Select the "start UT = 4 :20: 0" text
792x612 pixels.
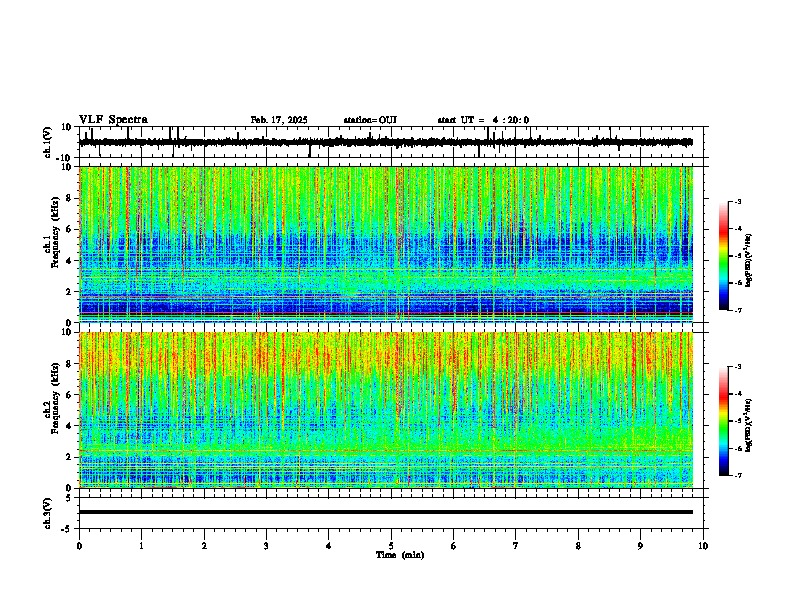click(483, 120)
